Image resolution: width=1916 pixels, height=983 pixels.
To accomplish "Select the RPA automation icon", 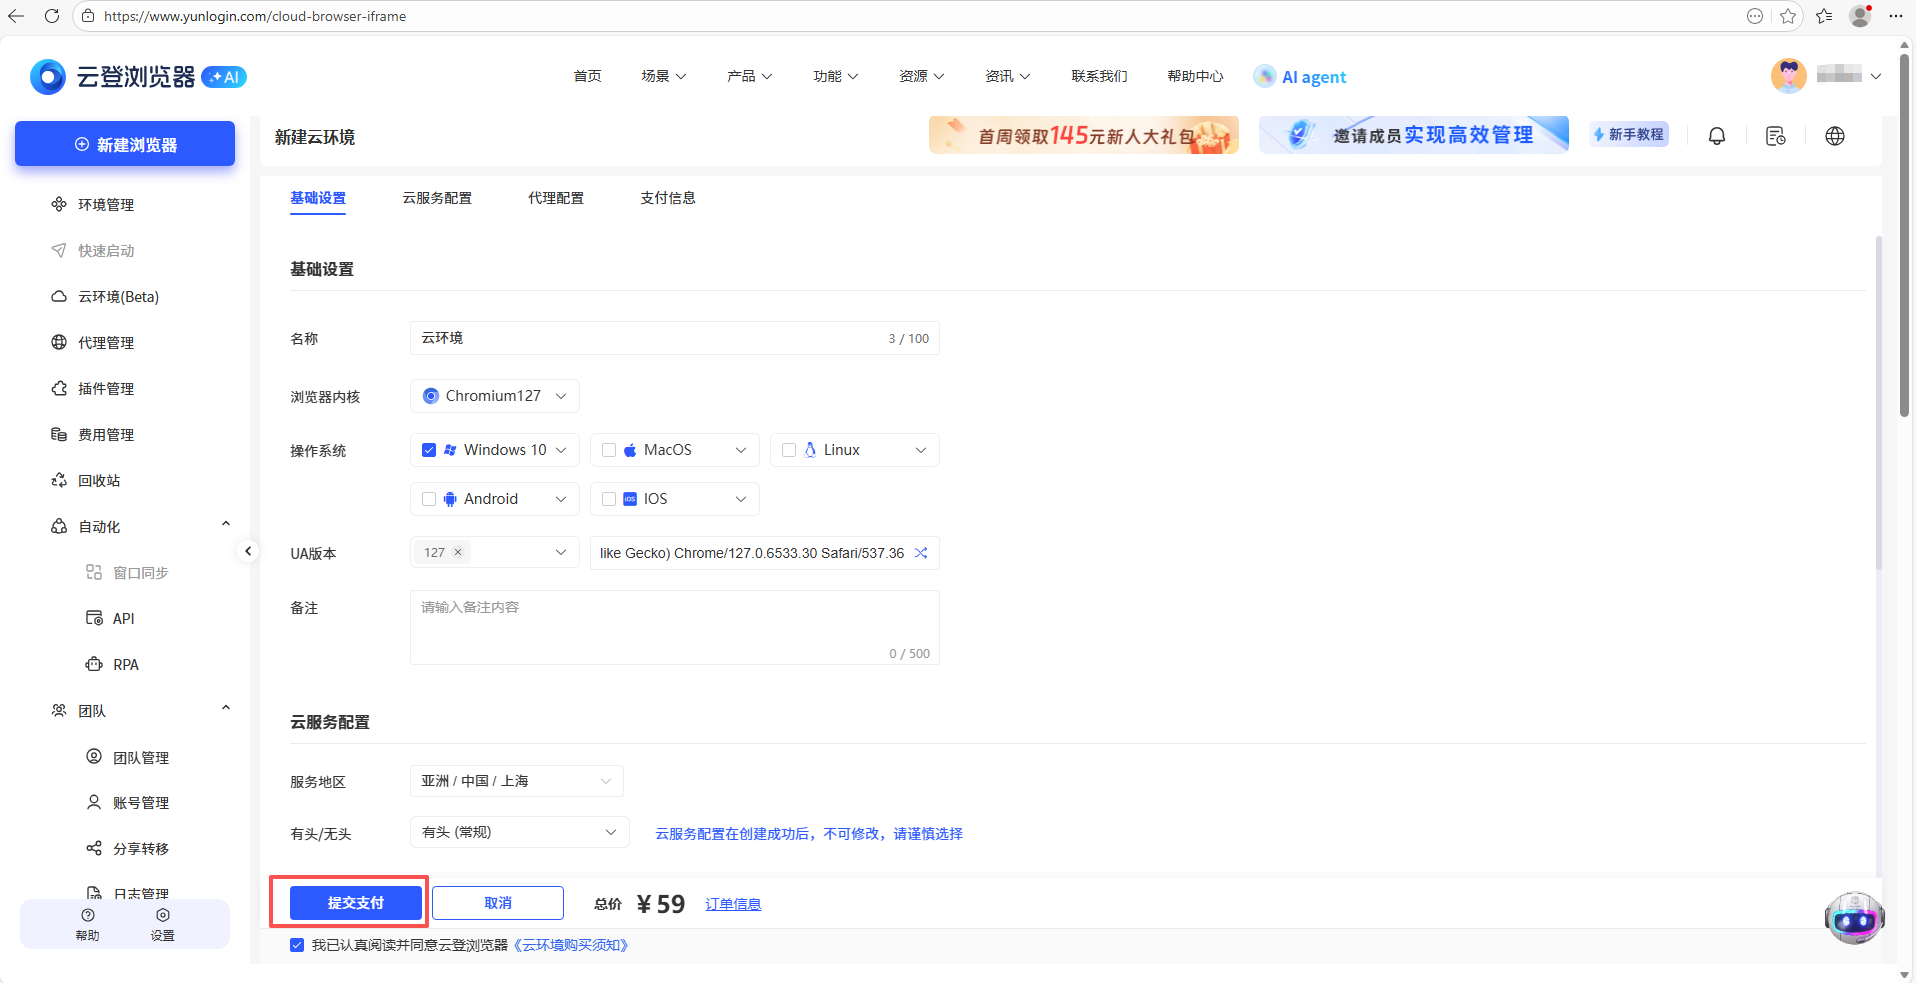I will click(x=94, y=663).
